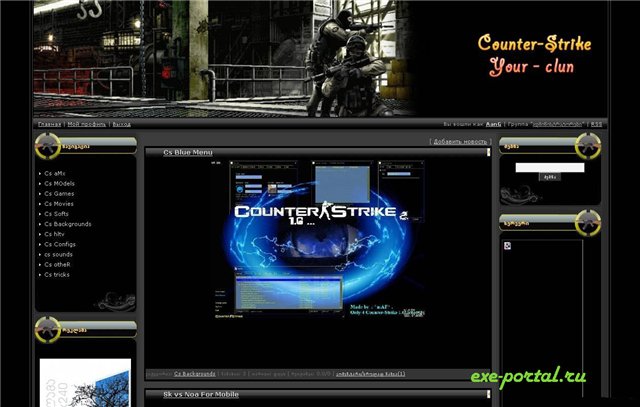Click the search submit button

pyautogui.click(x=549, y=177)
